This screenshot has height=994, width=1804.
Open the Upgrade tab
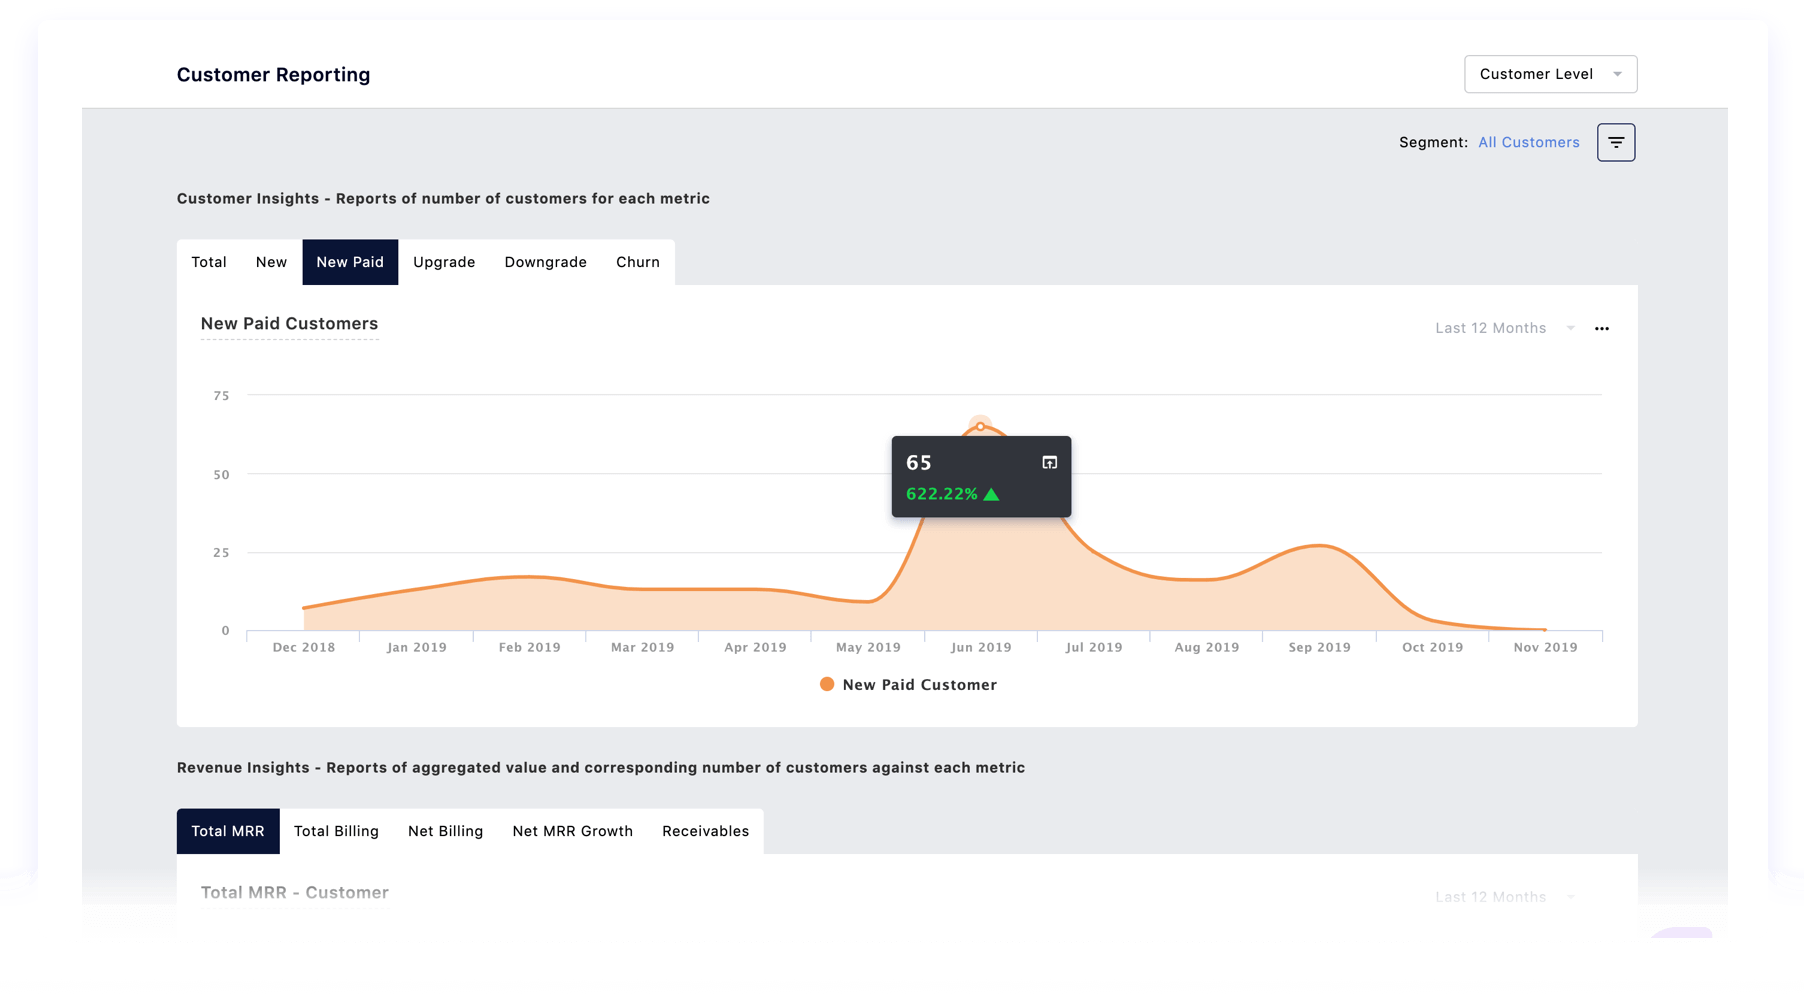tap(444, 262)
